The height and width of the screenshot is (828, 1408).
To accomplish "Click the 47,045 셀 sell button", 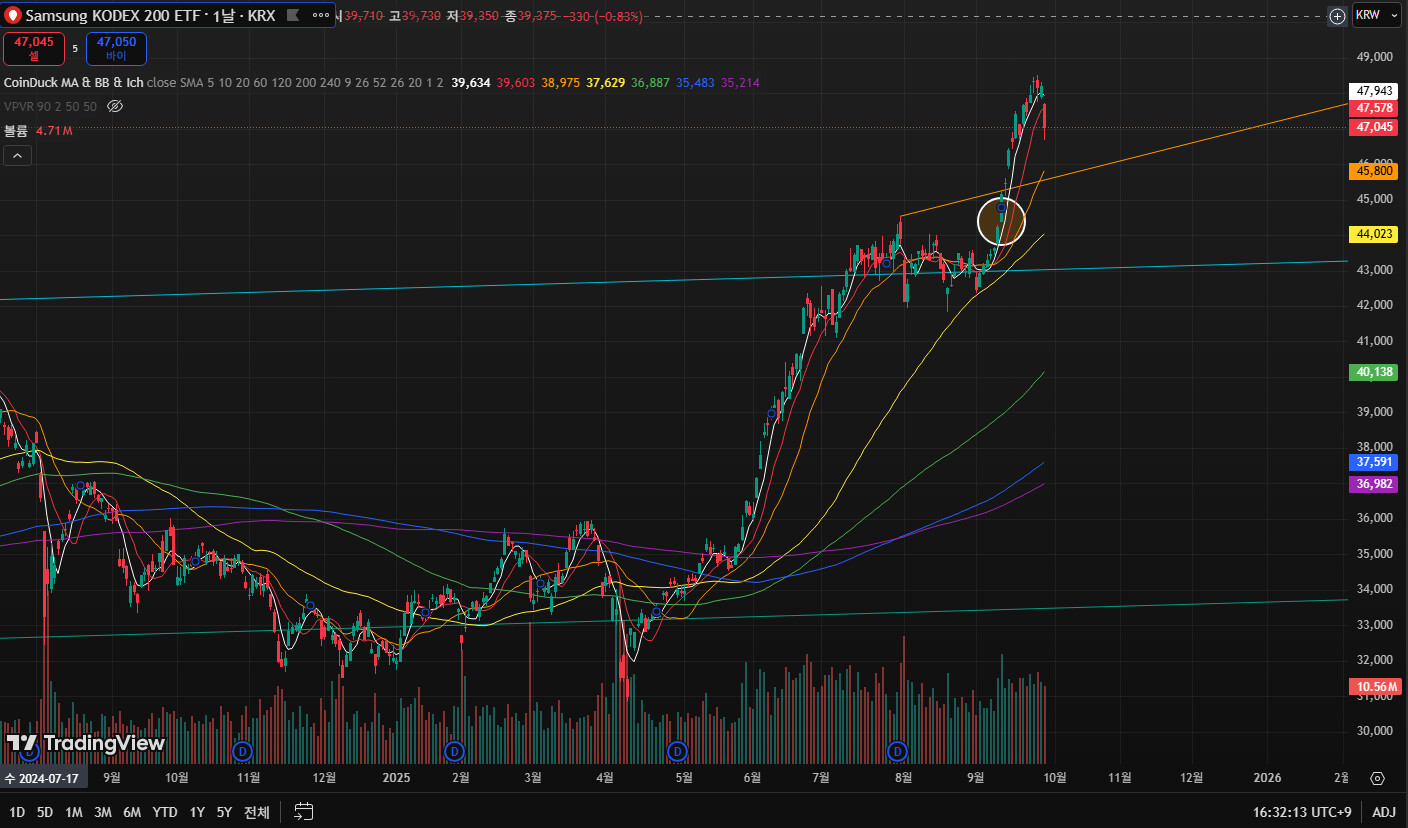I will coord(34,49).
